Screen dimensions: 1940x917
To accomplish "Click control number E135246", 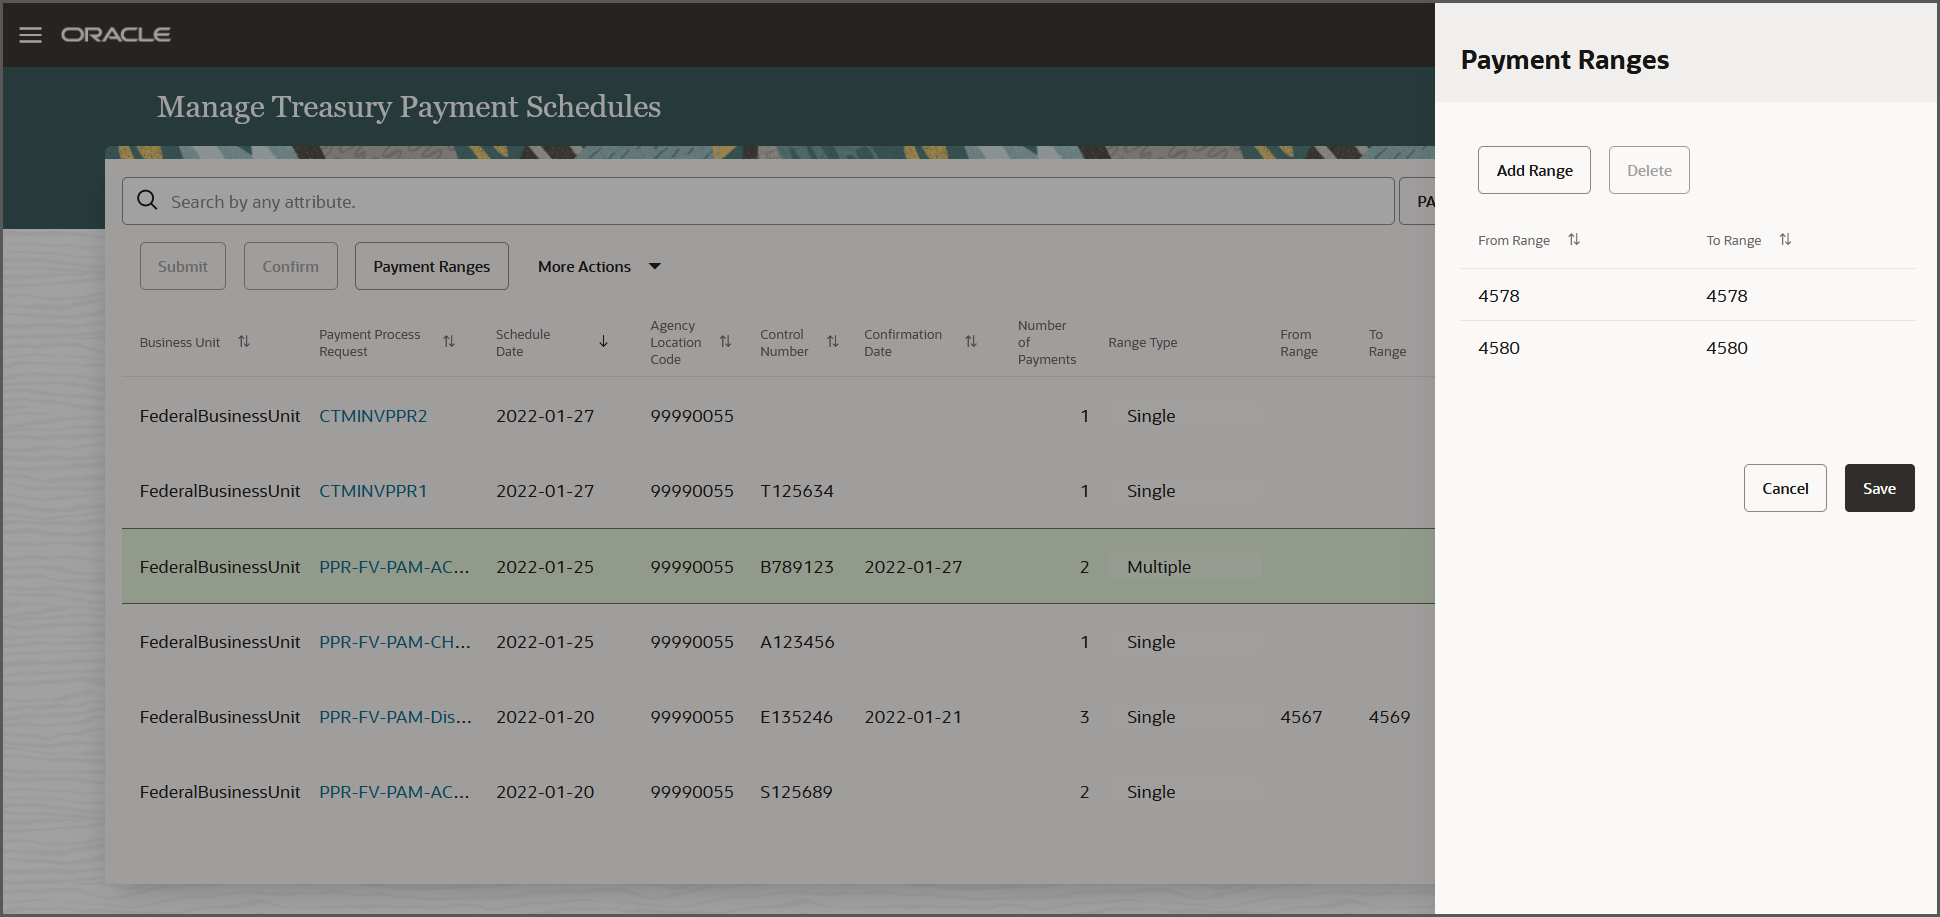I will (x=797, y=717).
